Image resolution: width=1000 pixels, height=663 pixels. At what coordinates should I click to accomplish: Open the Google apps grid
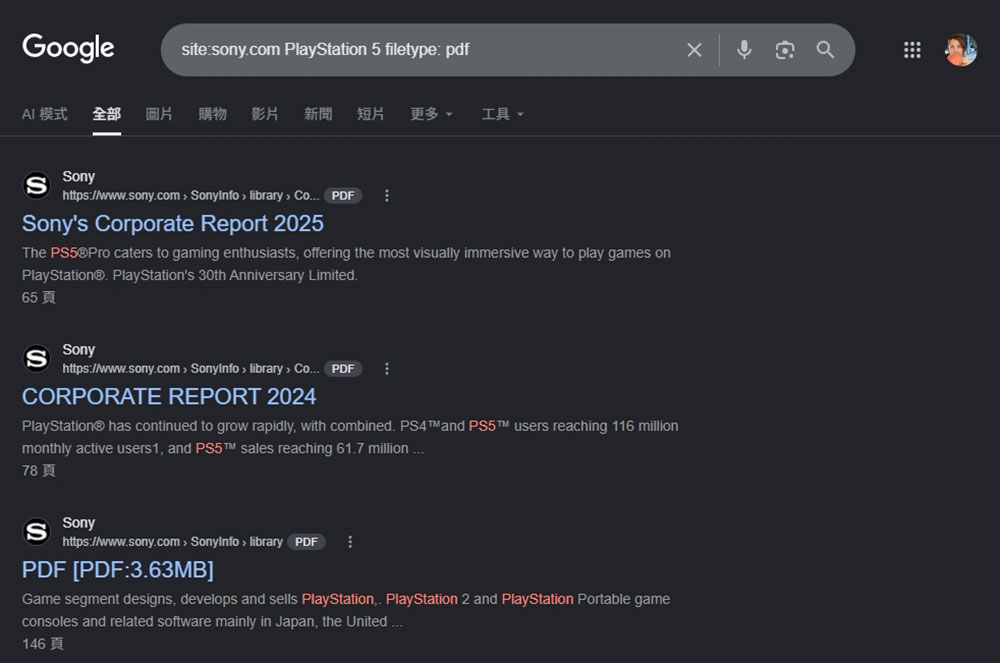pos(912,50)
